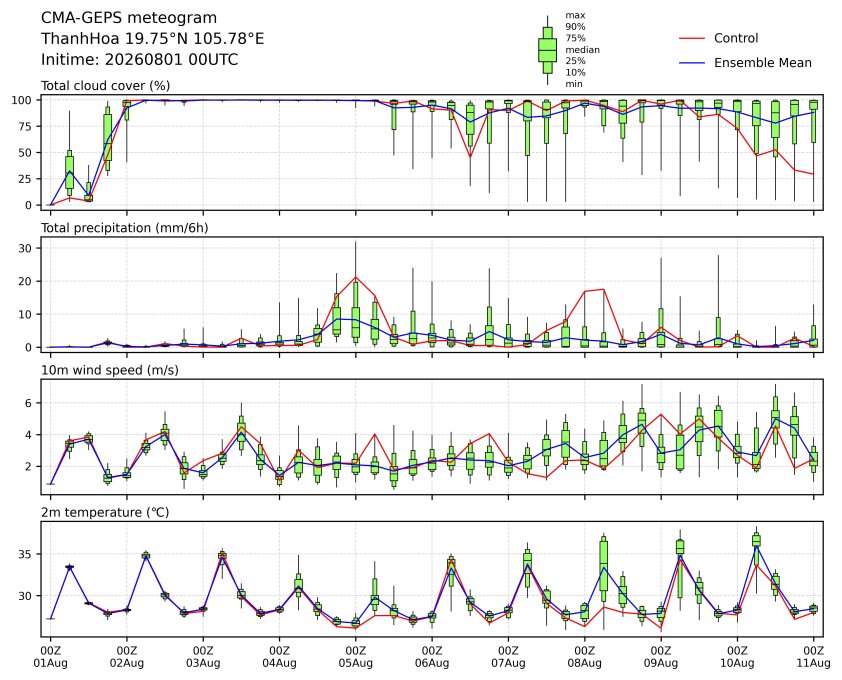Click the 00Z 08Aug time axis label
842x680 pixels.
tap(584, 657)
